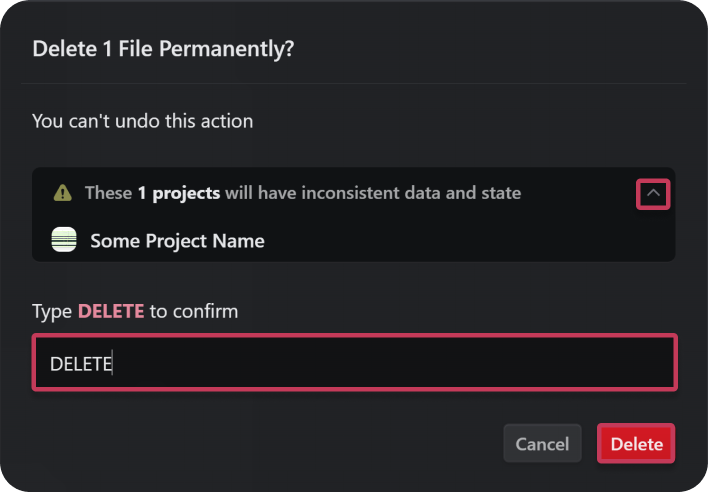Click the yellow warning triangle icon
708x492 pixels.
[x=63, y=193]
